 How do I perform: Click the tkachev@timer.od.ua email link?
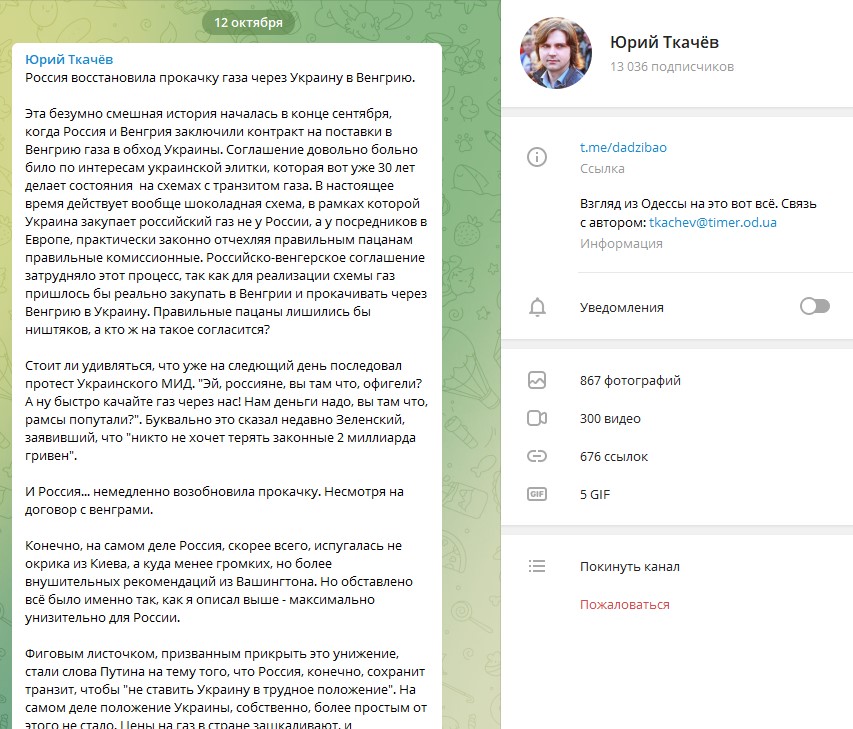pyautogui.click(x=712, y=223)
